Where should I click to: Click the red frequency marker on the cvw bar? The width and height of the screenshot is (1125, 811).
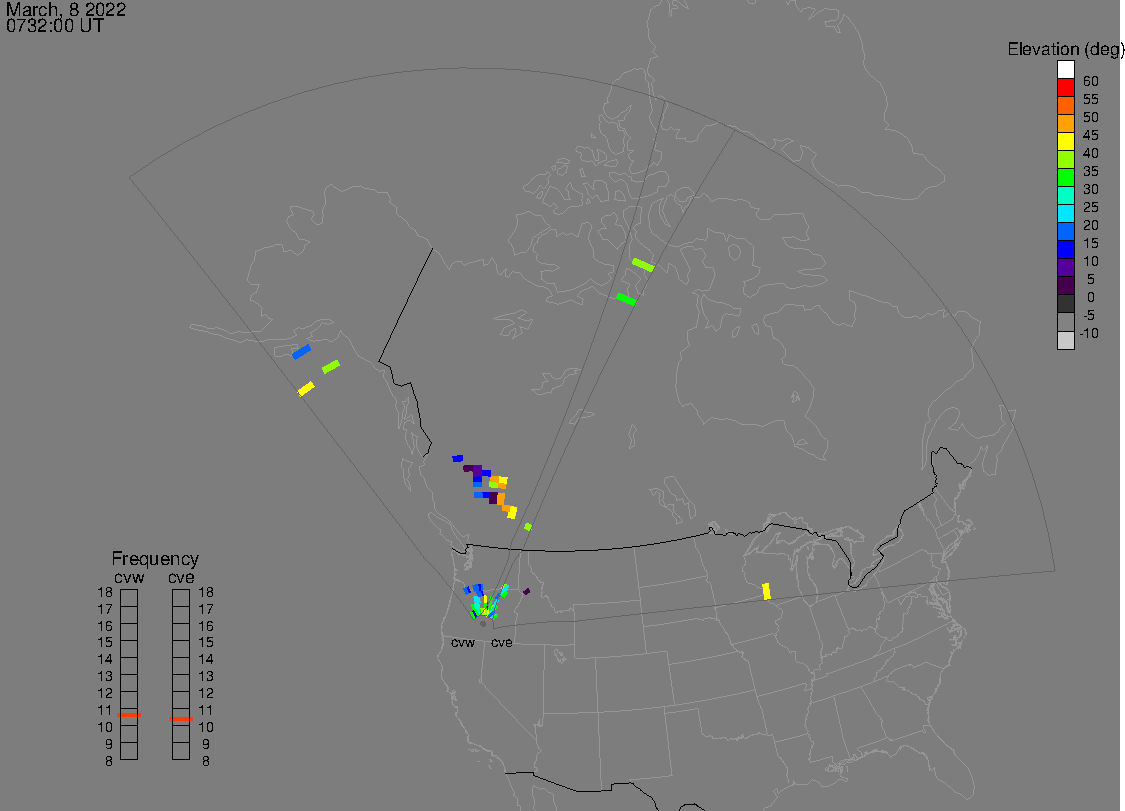[x=129, y=715]
